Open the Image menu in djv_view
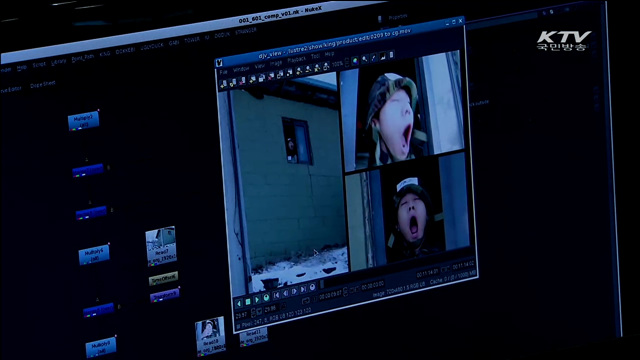 coord(276,63)
